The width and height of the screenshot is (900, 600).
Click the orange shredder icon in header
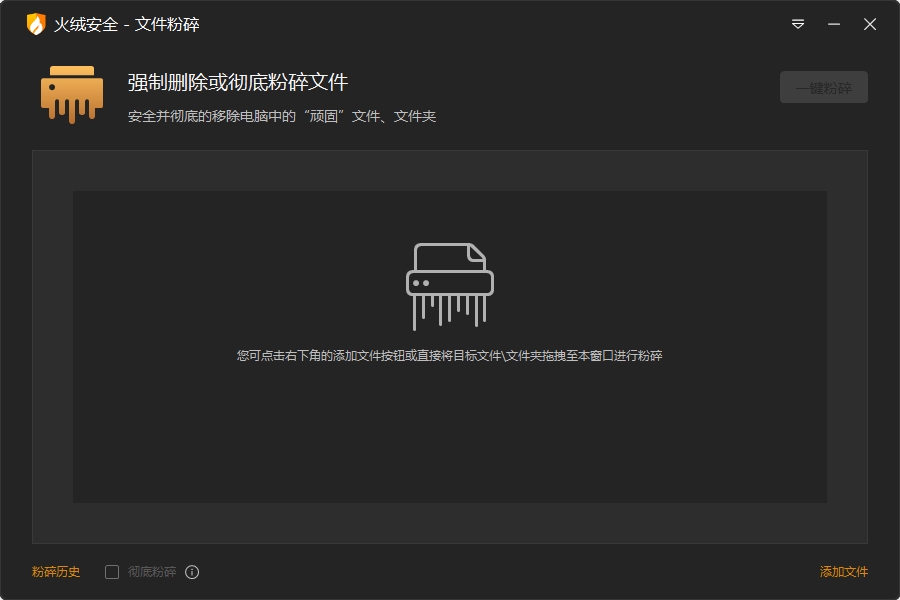point(72,94)
